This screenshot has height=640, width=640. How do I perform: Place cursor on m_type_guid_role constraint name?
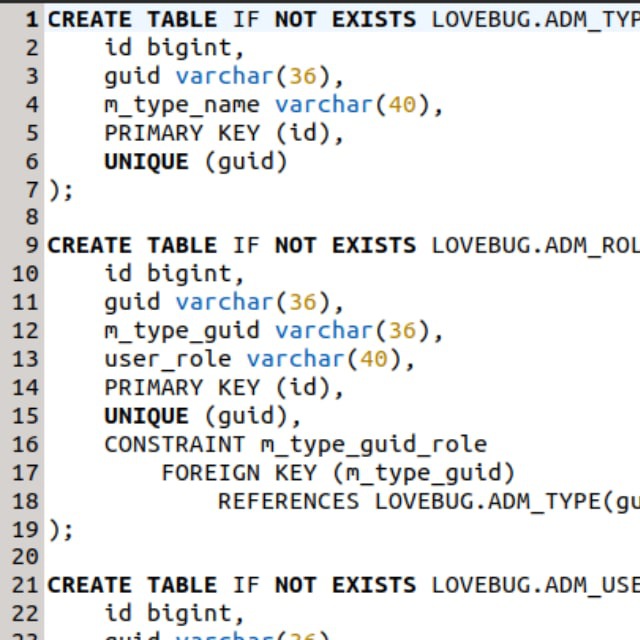coord(374,445)
